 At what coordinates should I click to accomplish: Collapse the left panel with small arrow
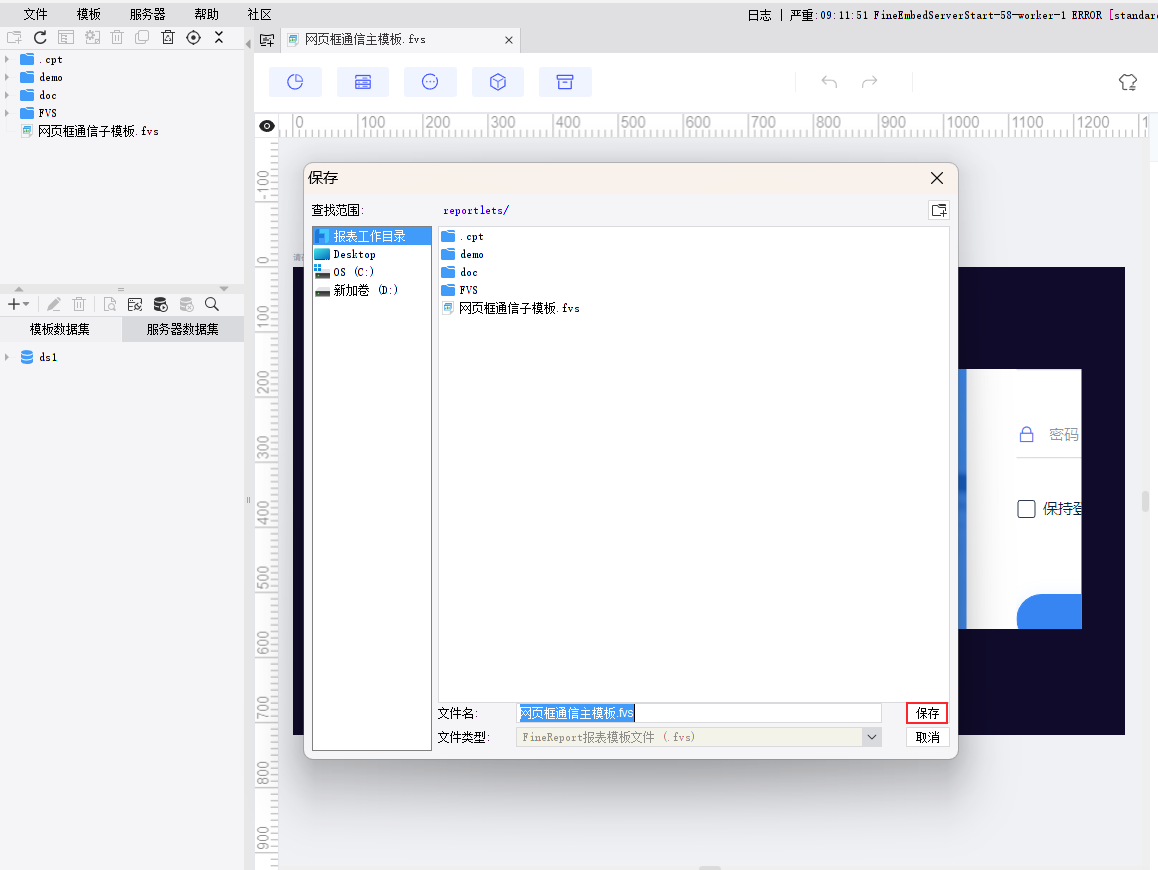pyautogui.click(x=248, y=44)
